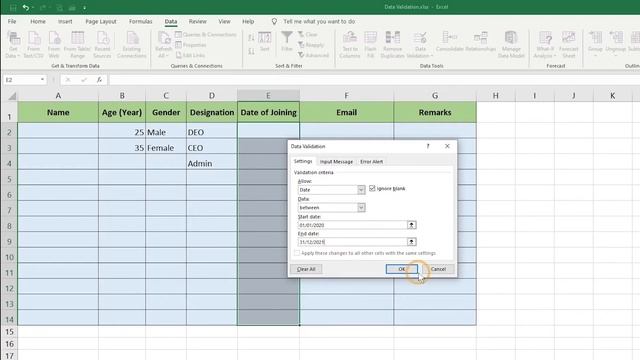Open the Get Data ribbon icon

coord(13,44)
